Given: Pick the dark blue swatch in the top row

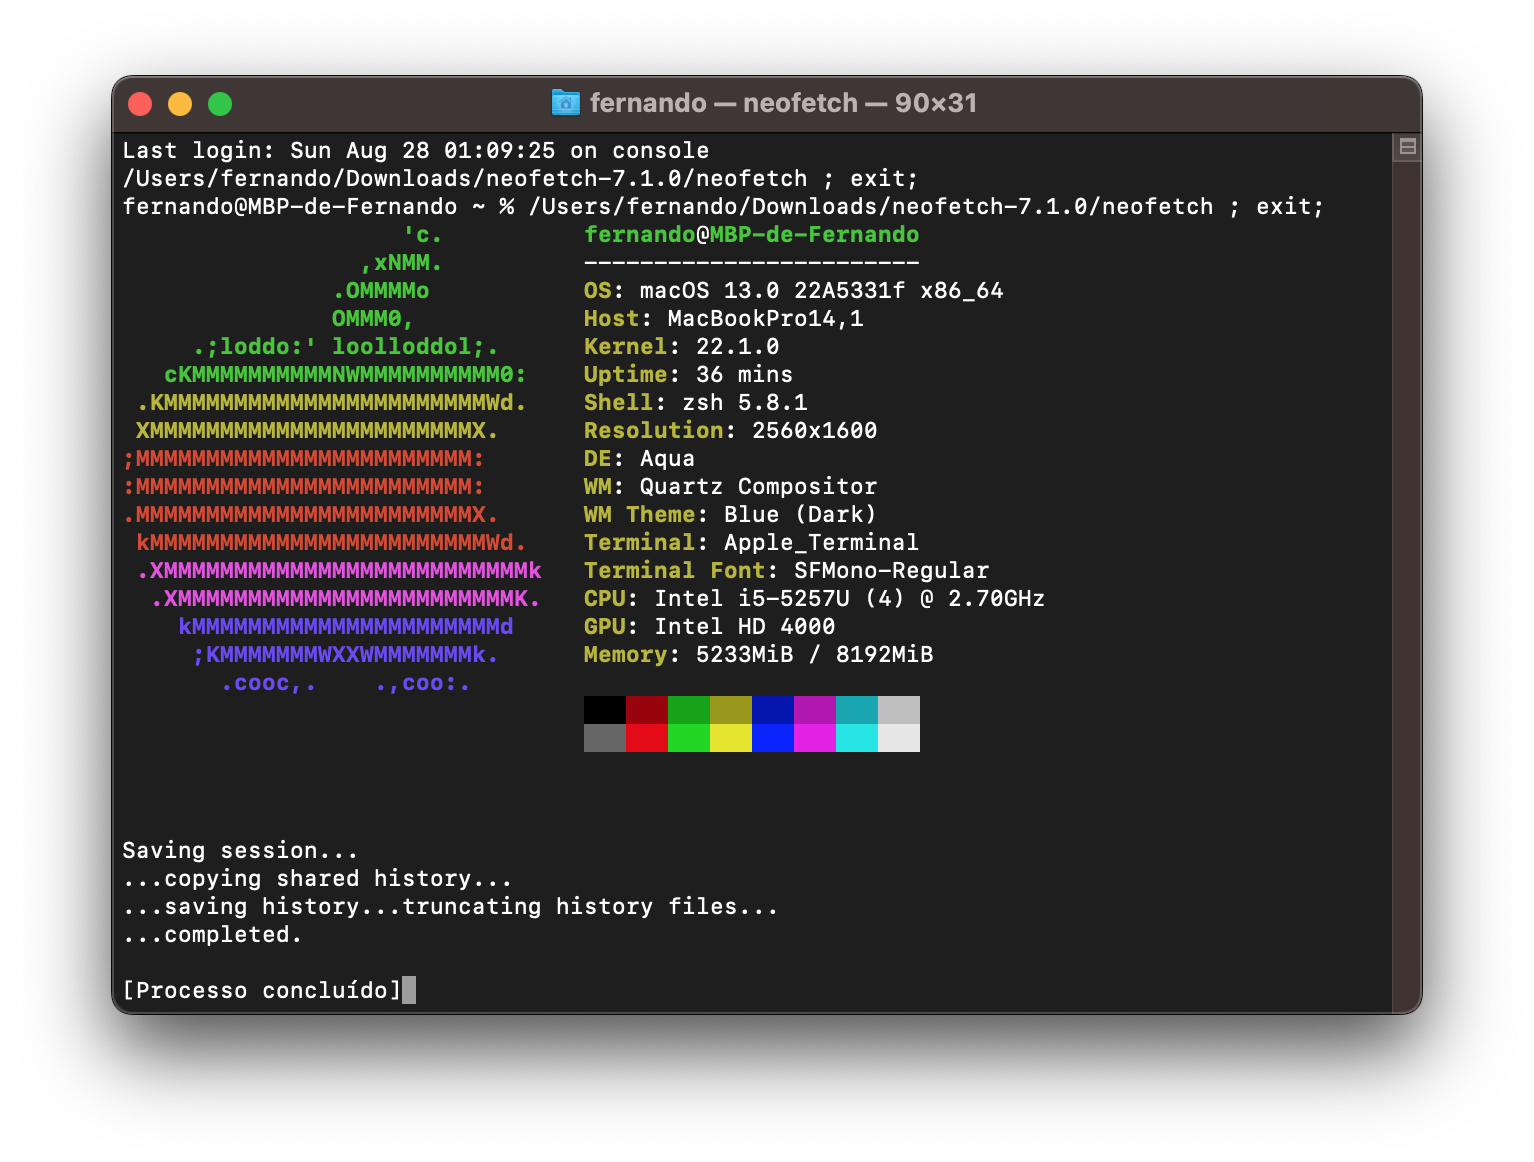Looking at the screenshot, I should [773, 710].
